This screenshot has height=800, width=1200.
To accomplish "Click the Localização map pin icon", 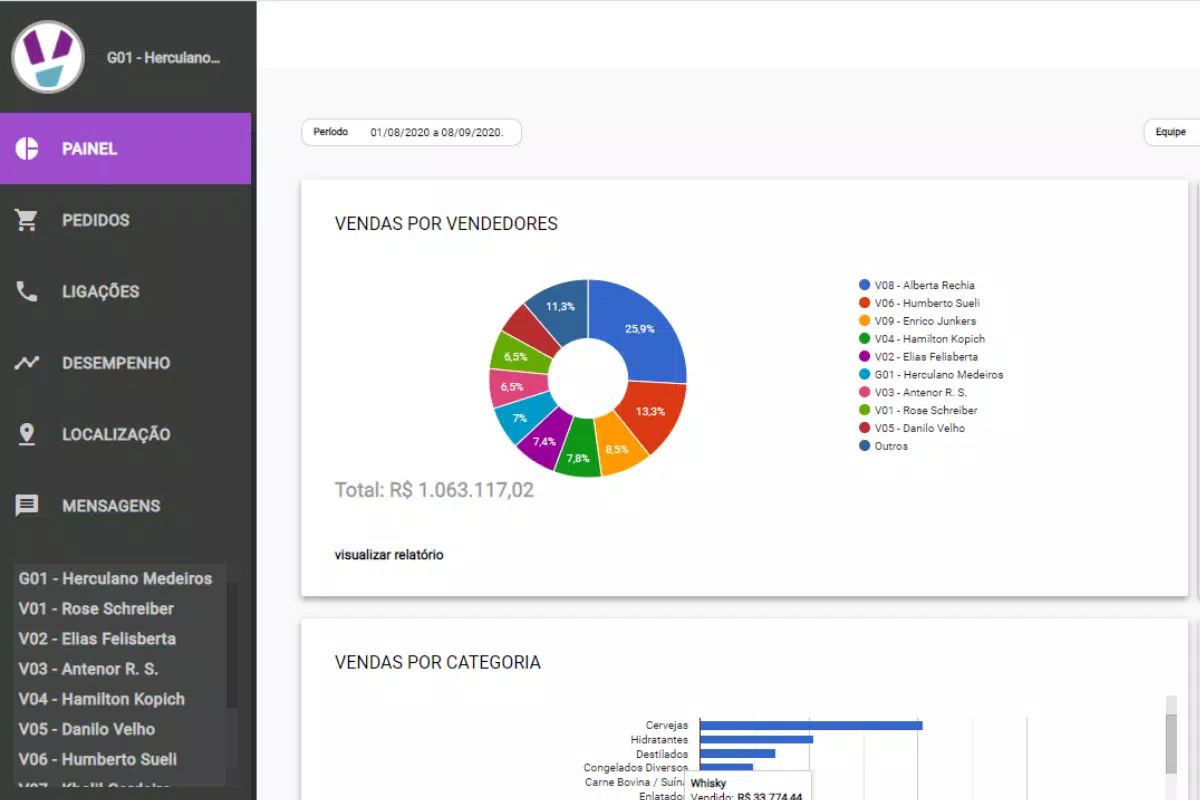I will [x=27, y=434].
